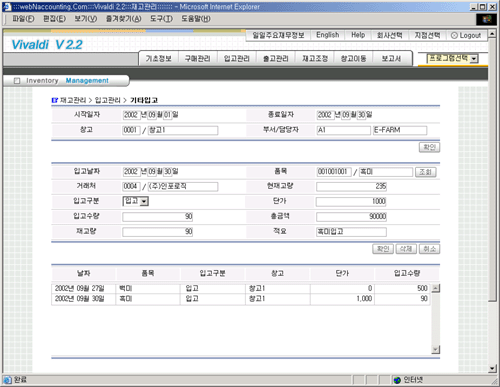Image resolution: width=500 pixels, height=387 pixels.
Task: Click the 단가 field showing 1000
Action: tap(351, 202)
